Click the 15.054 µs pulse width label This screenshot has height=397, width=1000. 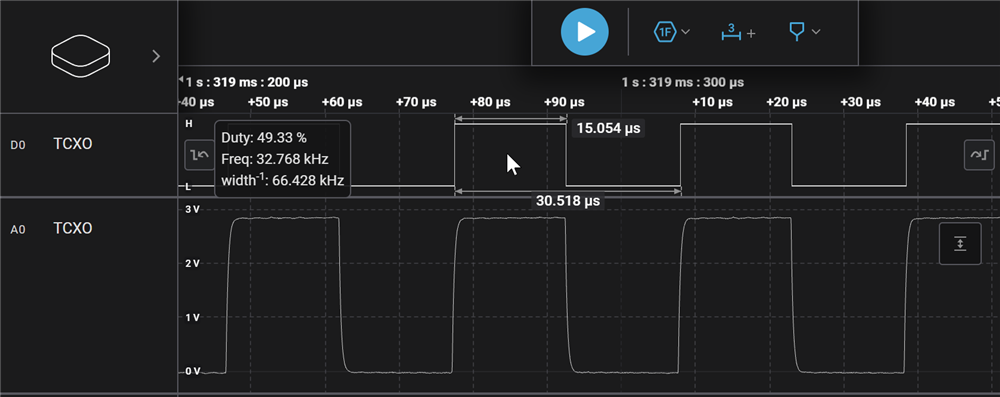(x=608, y=128)
